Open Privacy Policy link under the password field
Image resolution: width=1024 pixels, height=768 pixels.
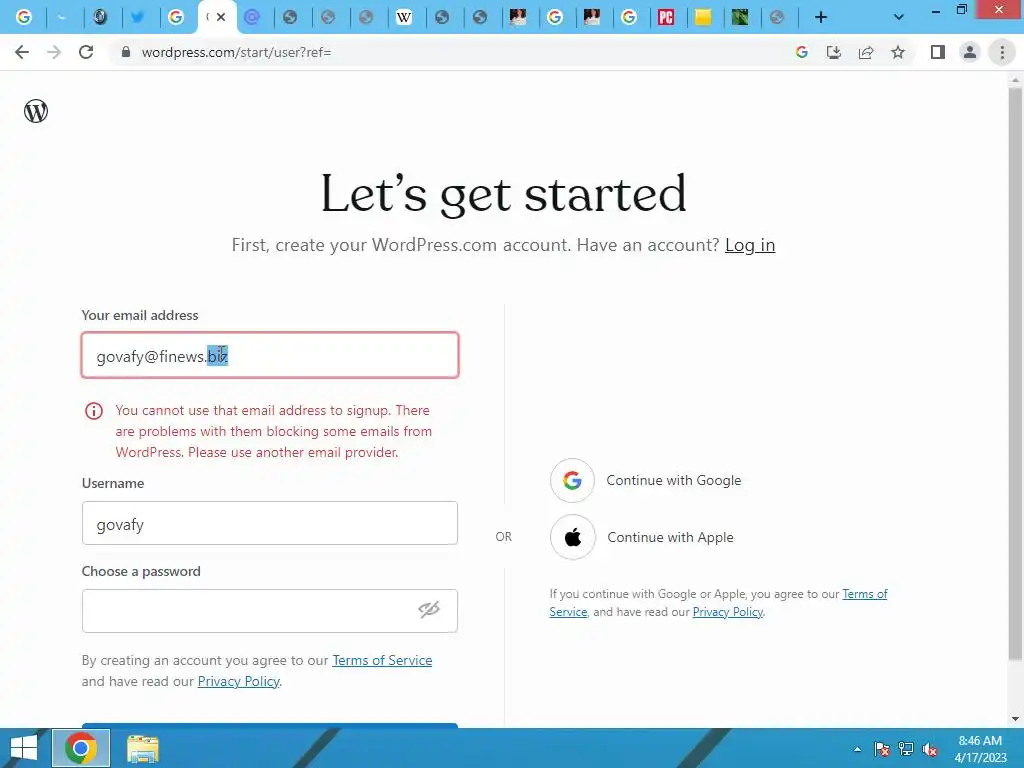tap(238, 681)
